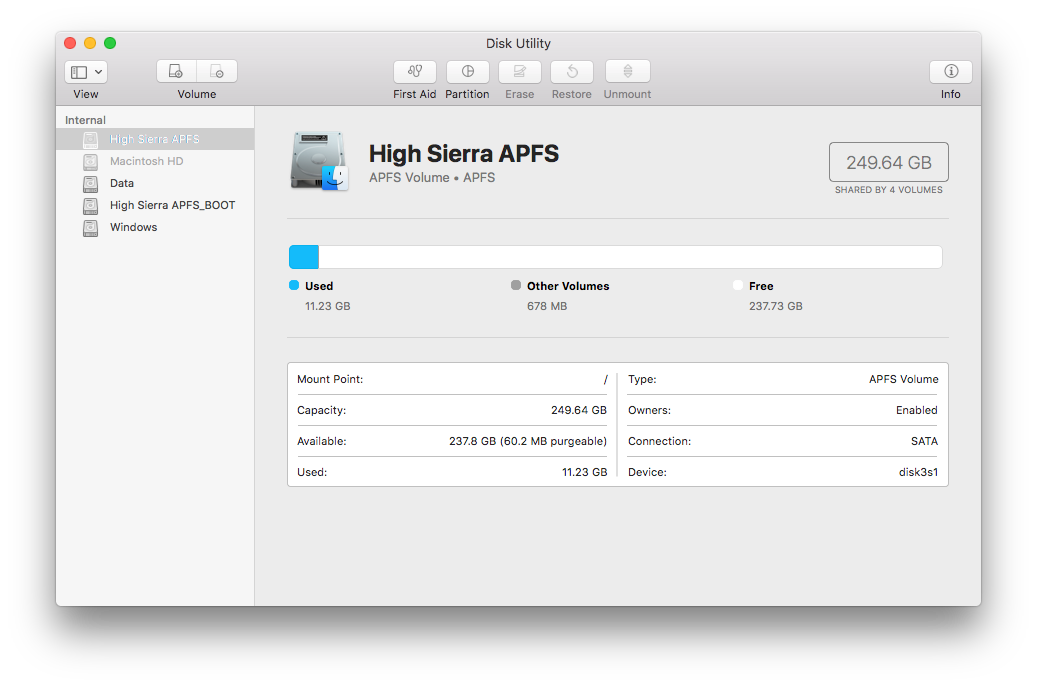Click the High Sierra APFS_BOOT disk icon

pos(91,206)
